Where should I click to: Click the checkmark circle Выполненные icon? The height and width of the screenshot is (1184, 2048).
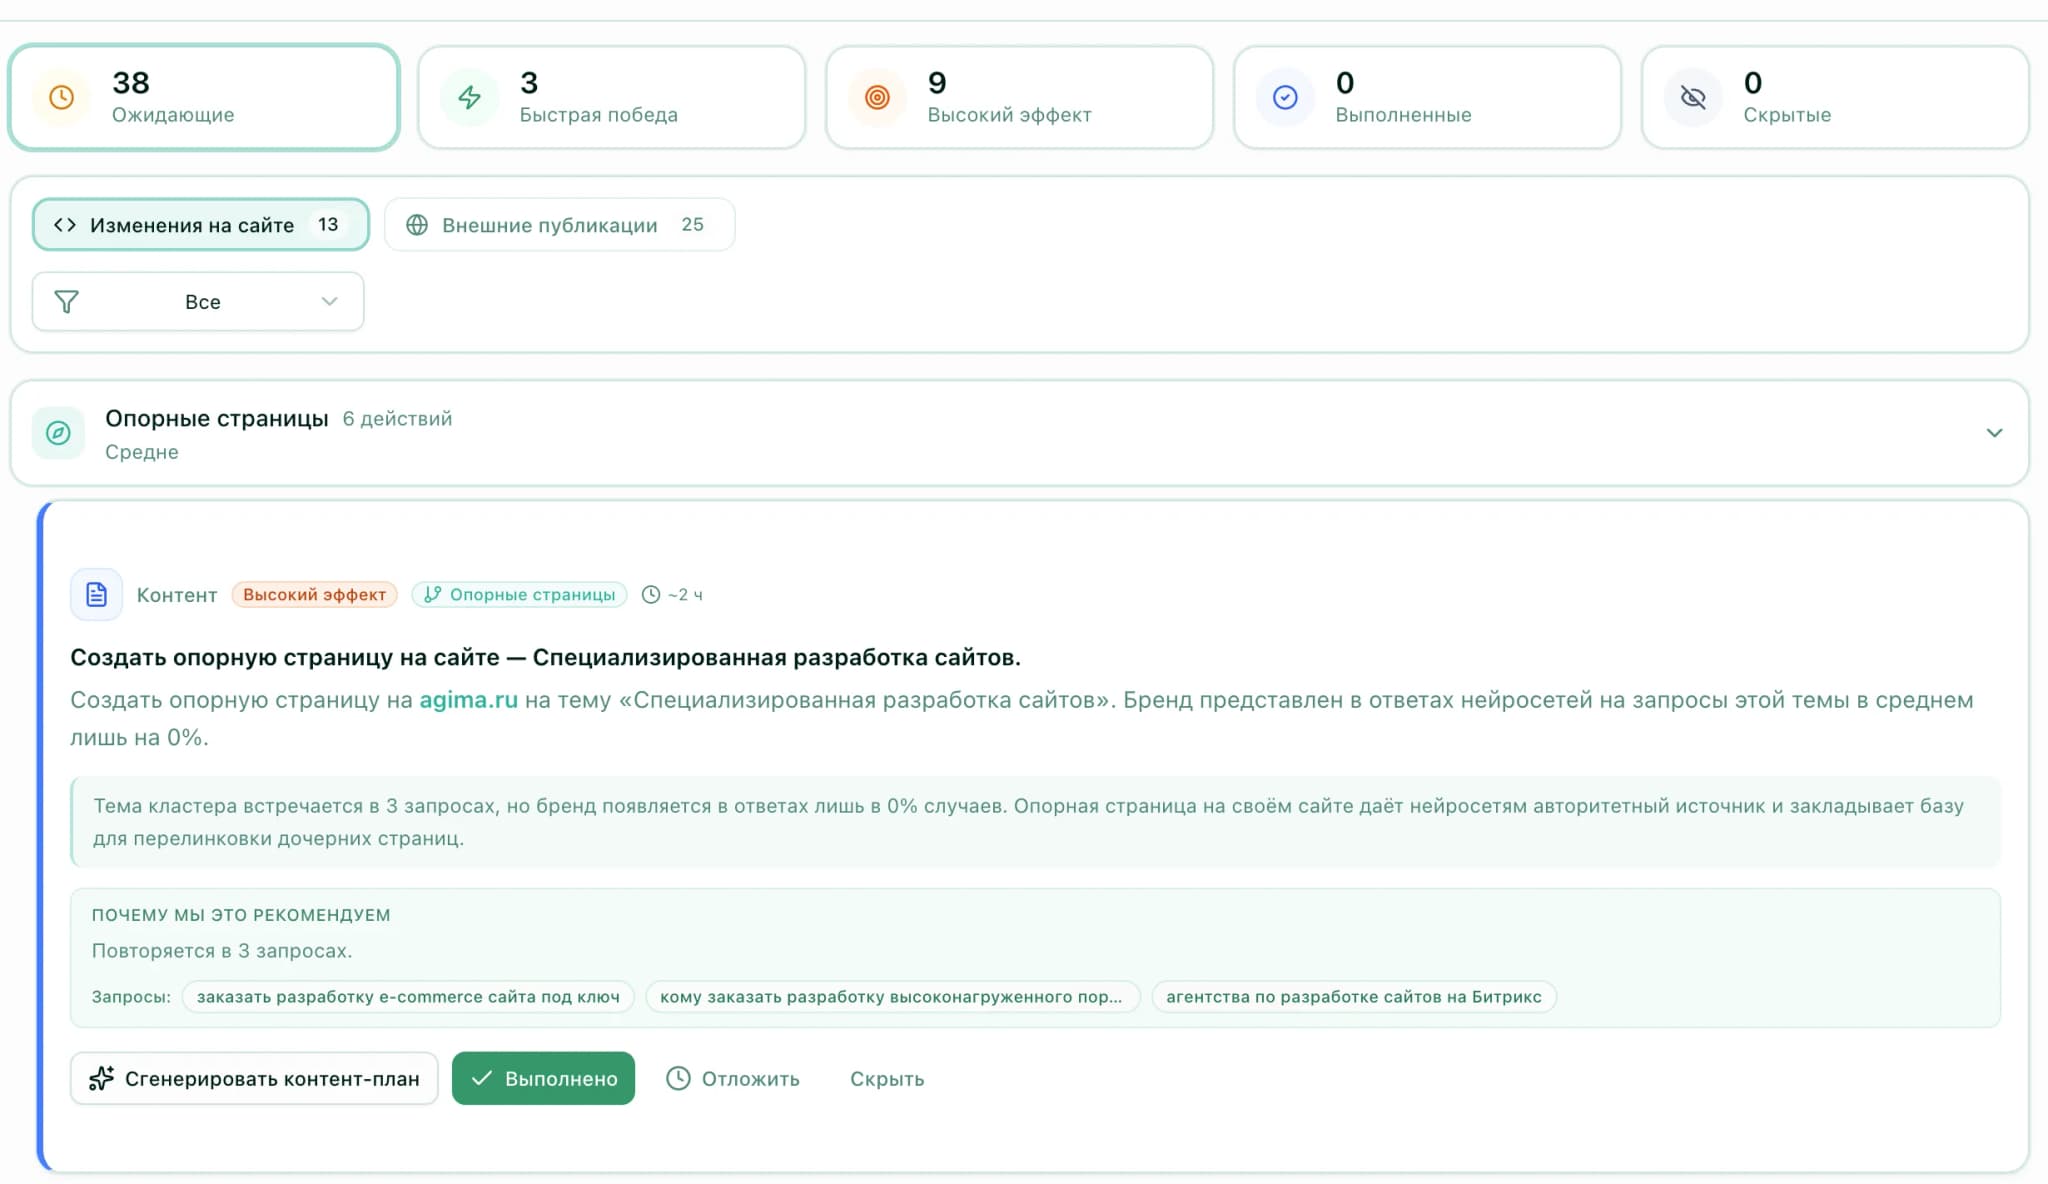coord(1285,97)
